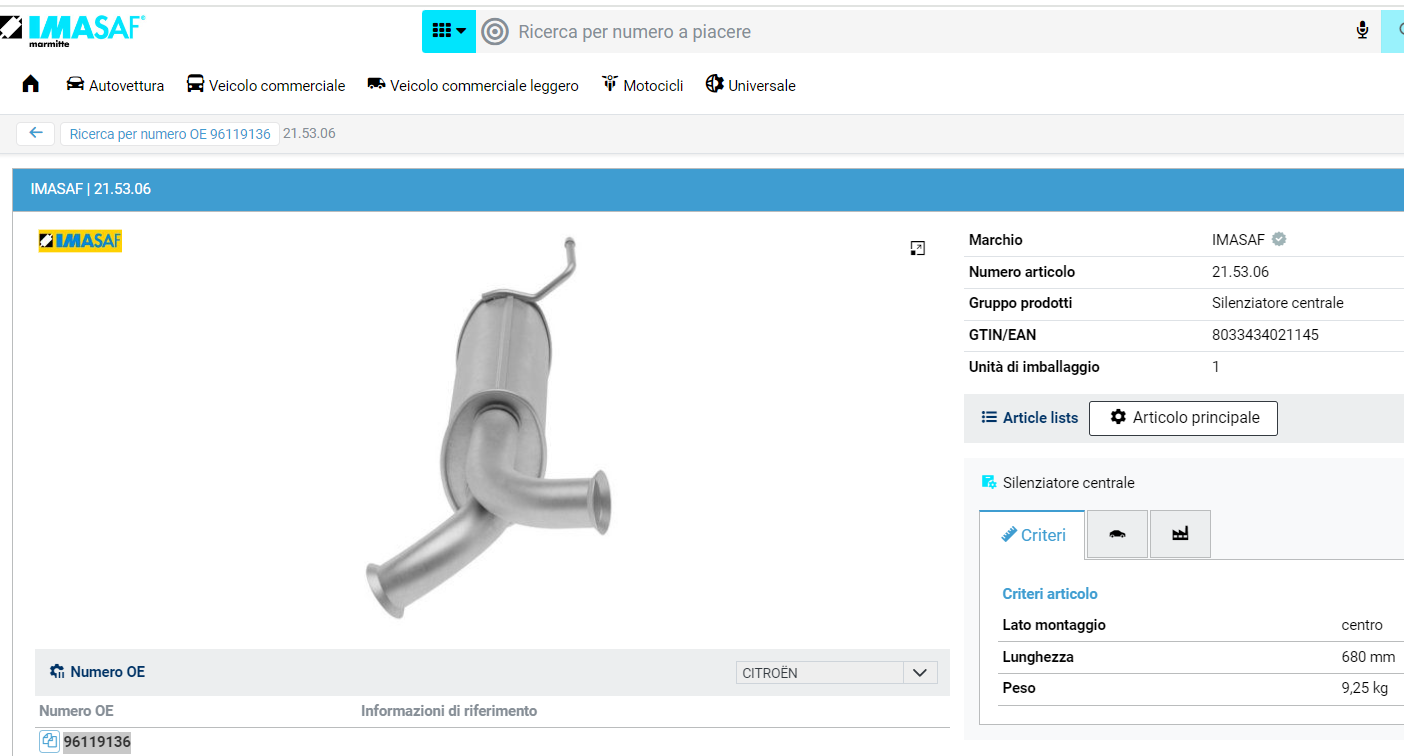1404x756 pixels.
Task: Go to the home page icon
Action: pos(31,84)
